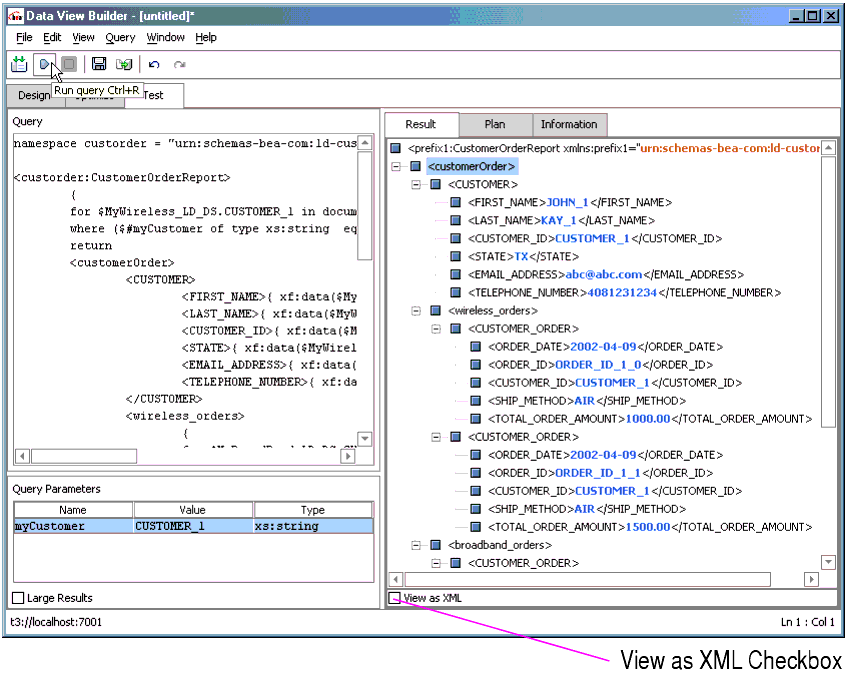Open the Help menu

click(x=206, y=37)
